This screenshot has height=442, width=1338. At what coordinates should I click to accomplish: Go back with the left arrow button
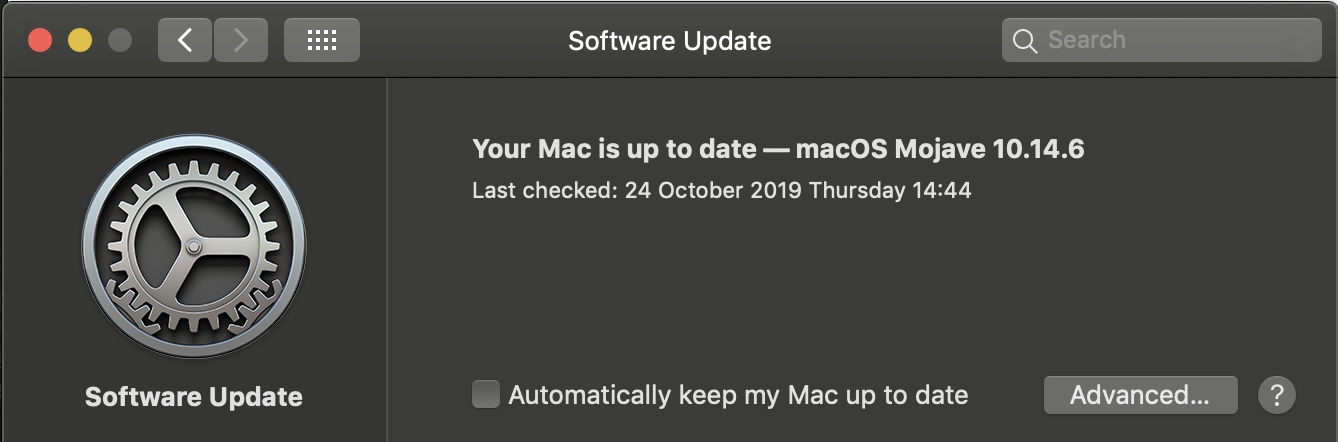tap(184, 40)
